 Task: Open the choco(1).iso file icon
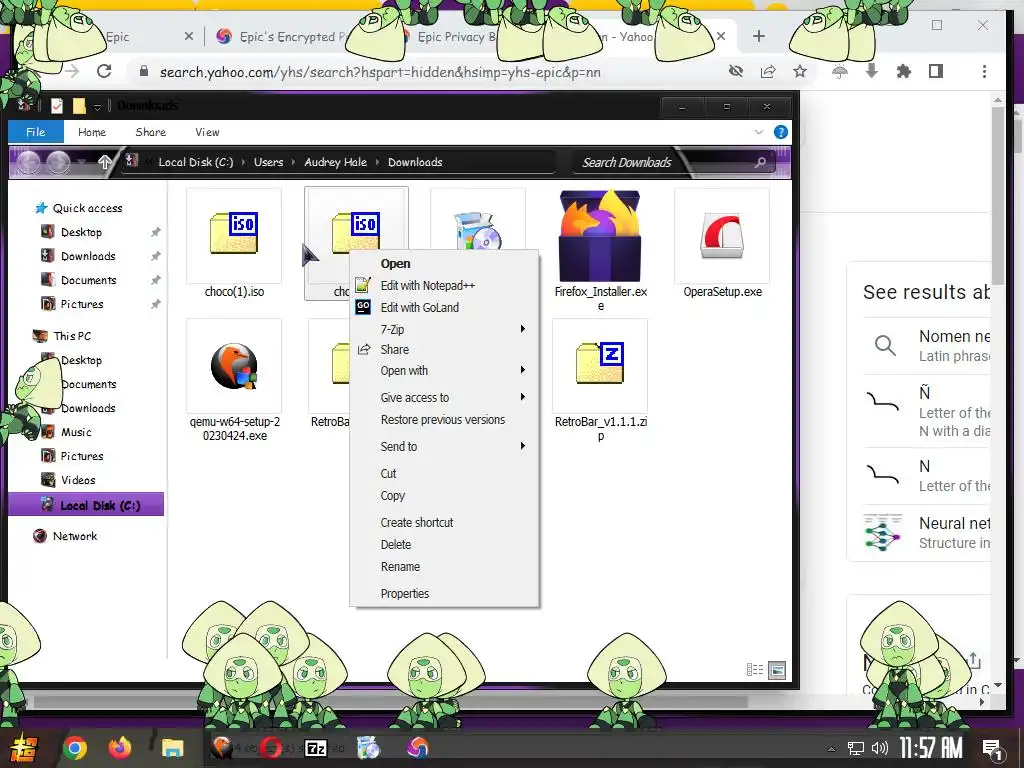(x=234, y=234)
